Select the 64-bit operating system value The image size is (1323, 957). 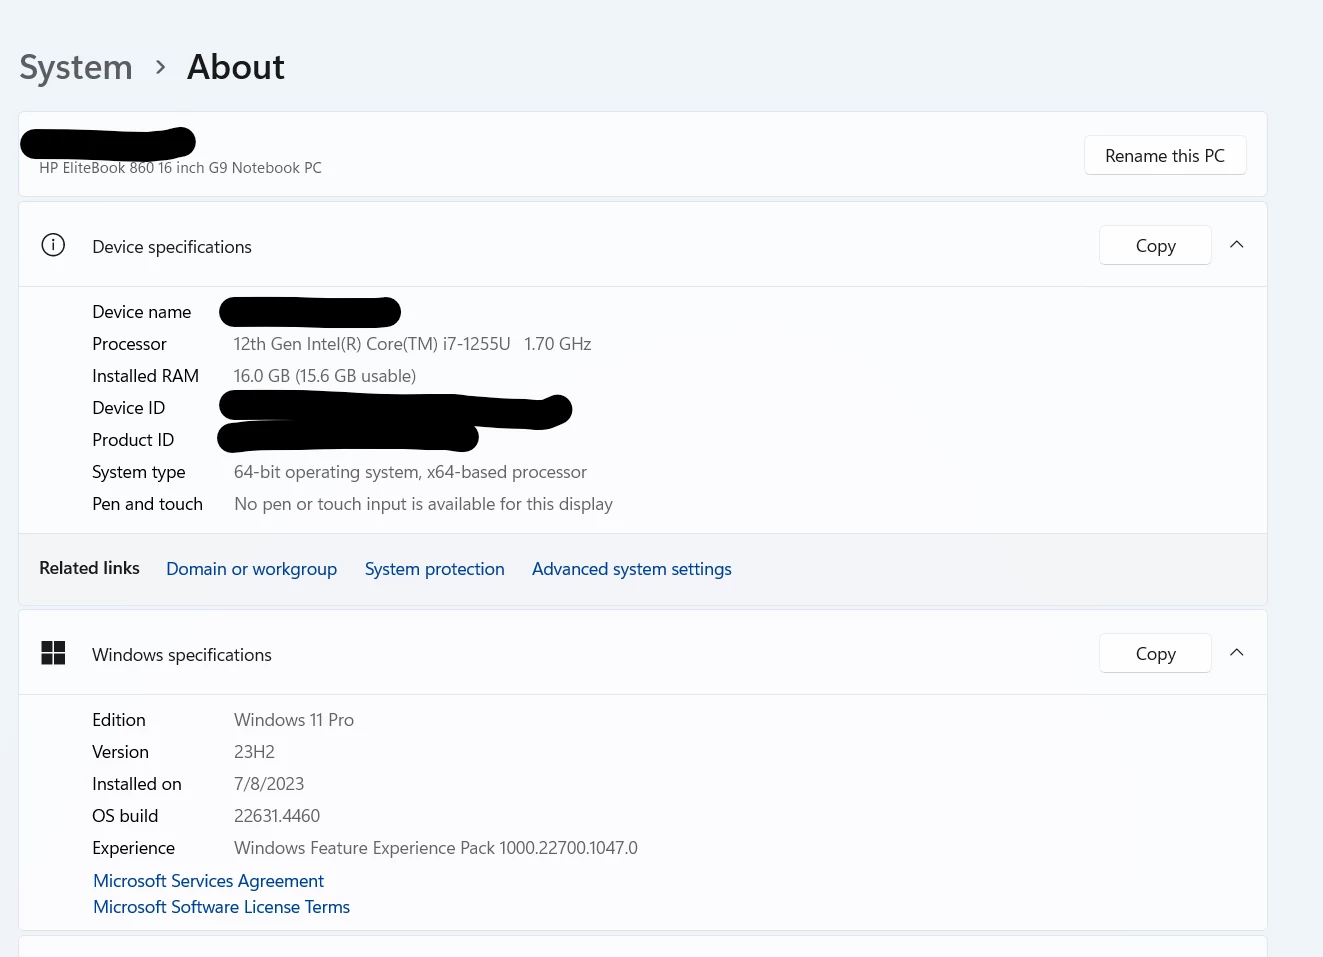410,472
